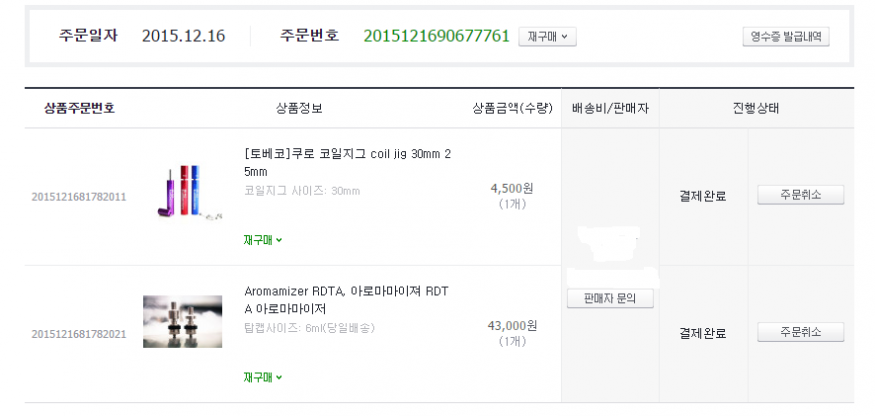Open the 재구매 dropdown beside the order number
This screenshot has width=875, height=416.
click(547, 37)
